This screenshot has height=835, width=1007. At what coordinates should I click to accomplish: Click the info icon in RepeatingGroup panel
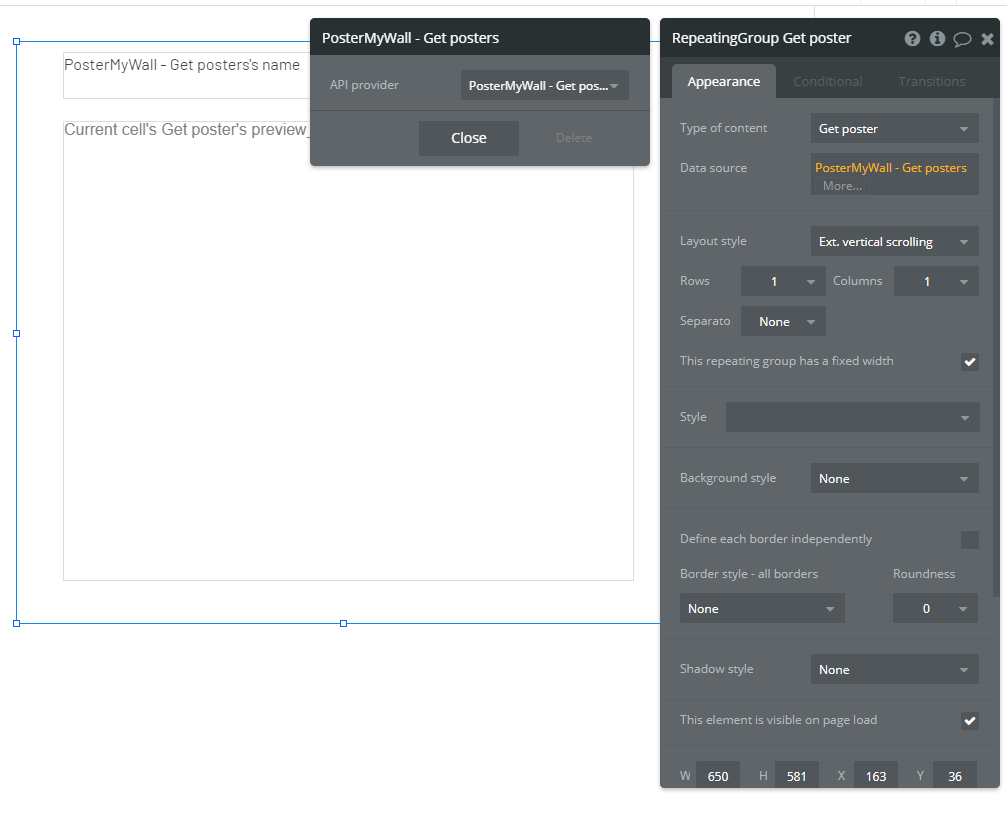(937, 39)
